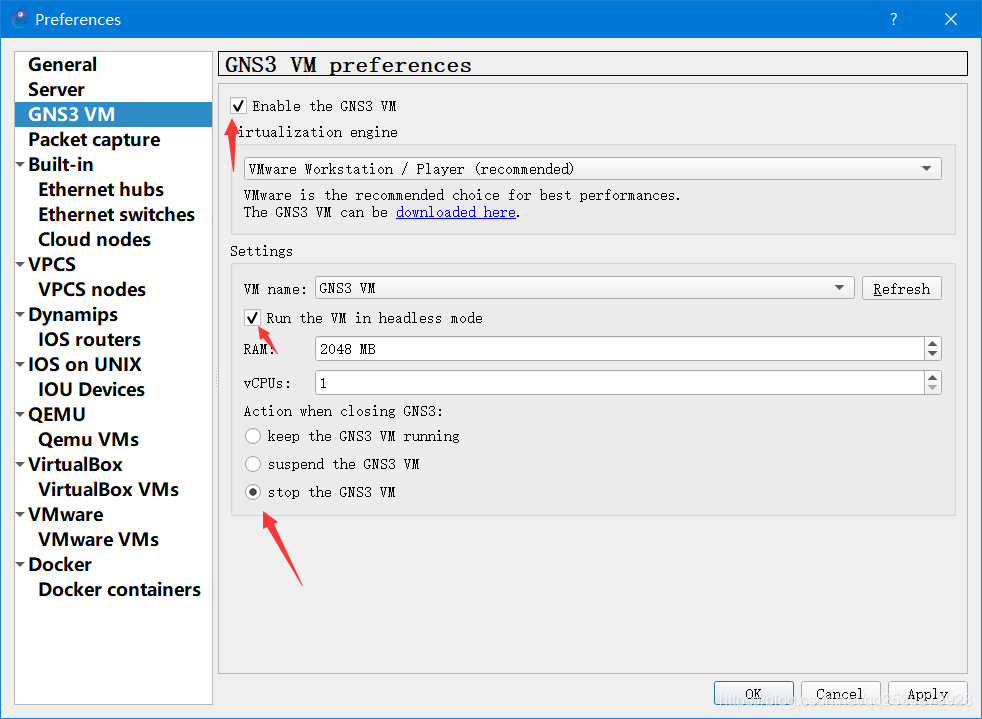Collapse the IOS on UNIX section
This screenshot has width=982, height=719.
[20, 365]
